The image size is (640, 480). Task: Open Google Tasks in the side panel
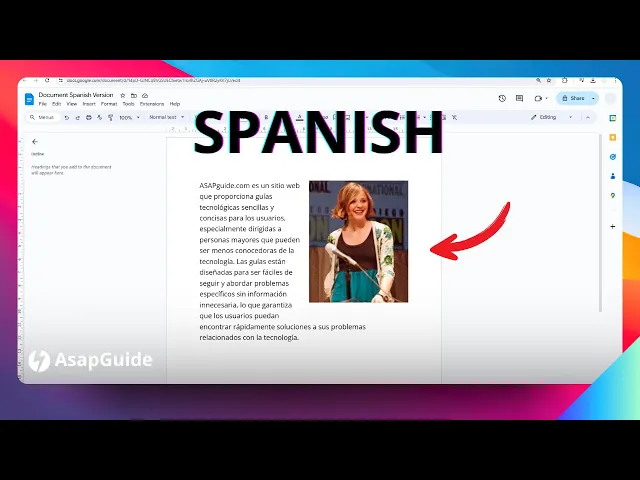613,157
